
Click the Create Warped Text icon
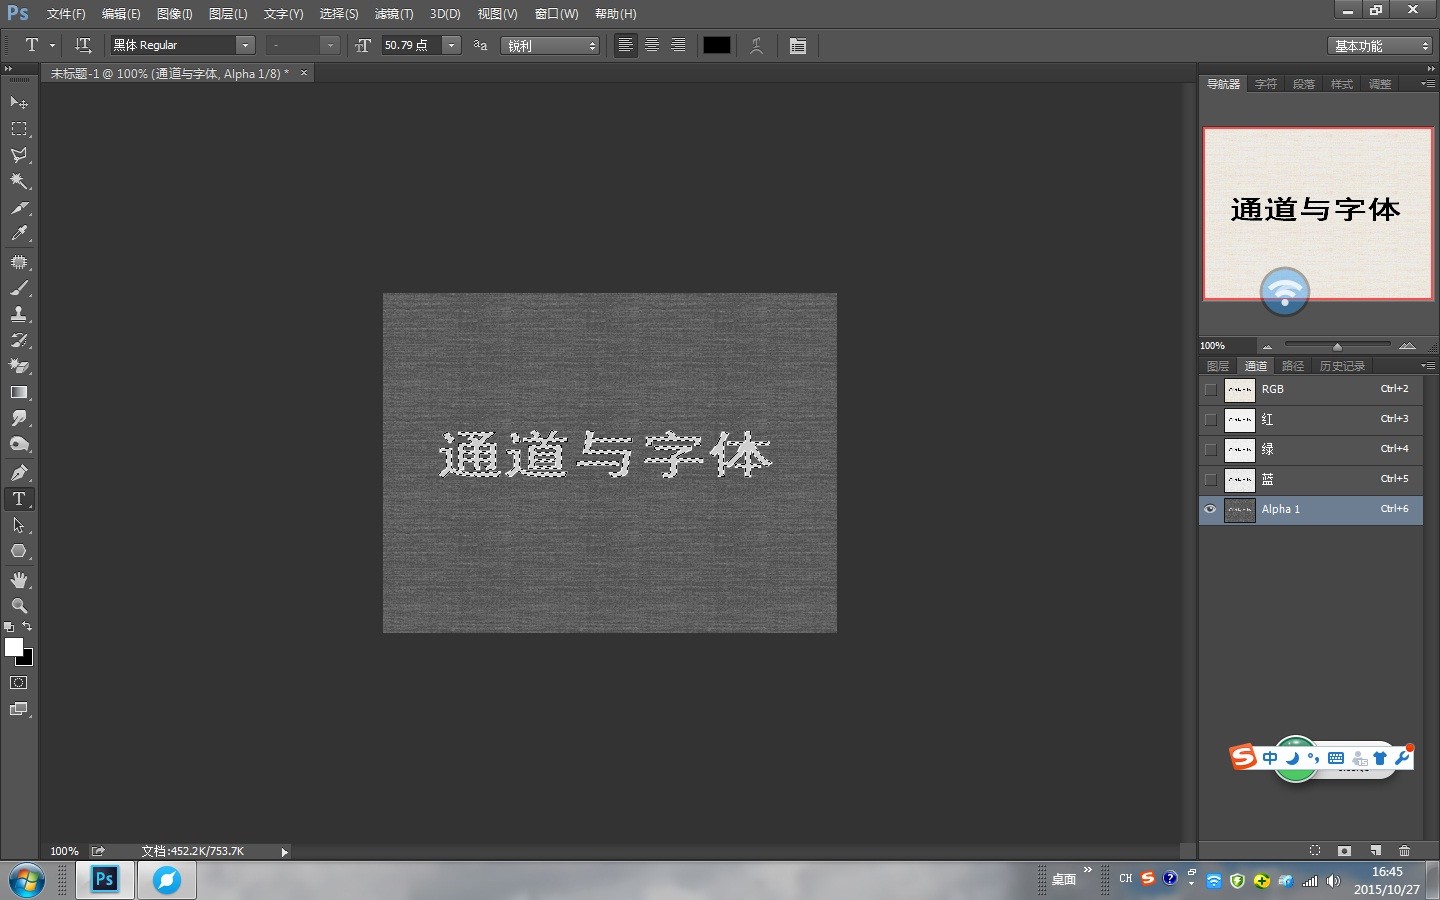pos(757,46)
